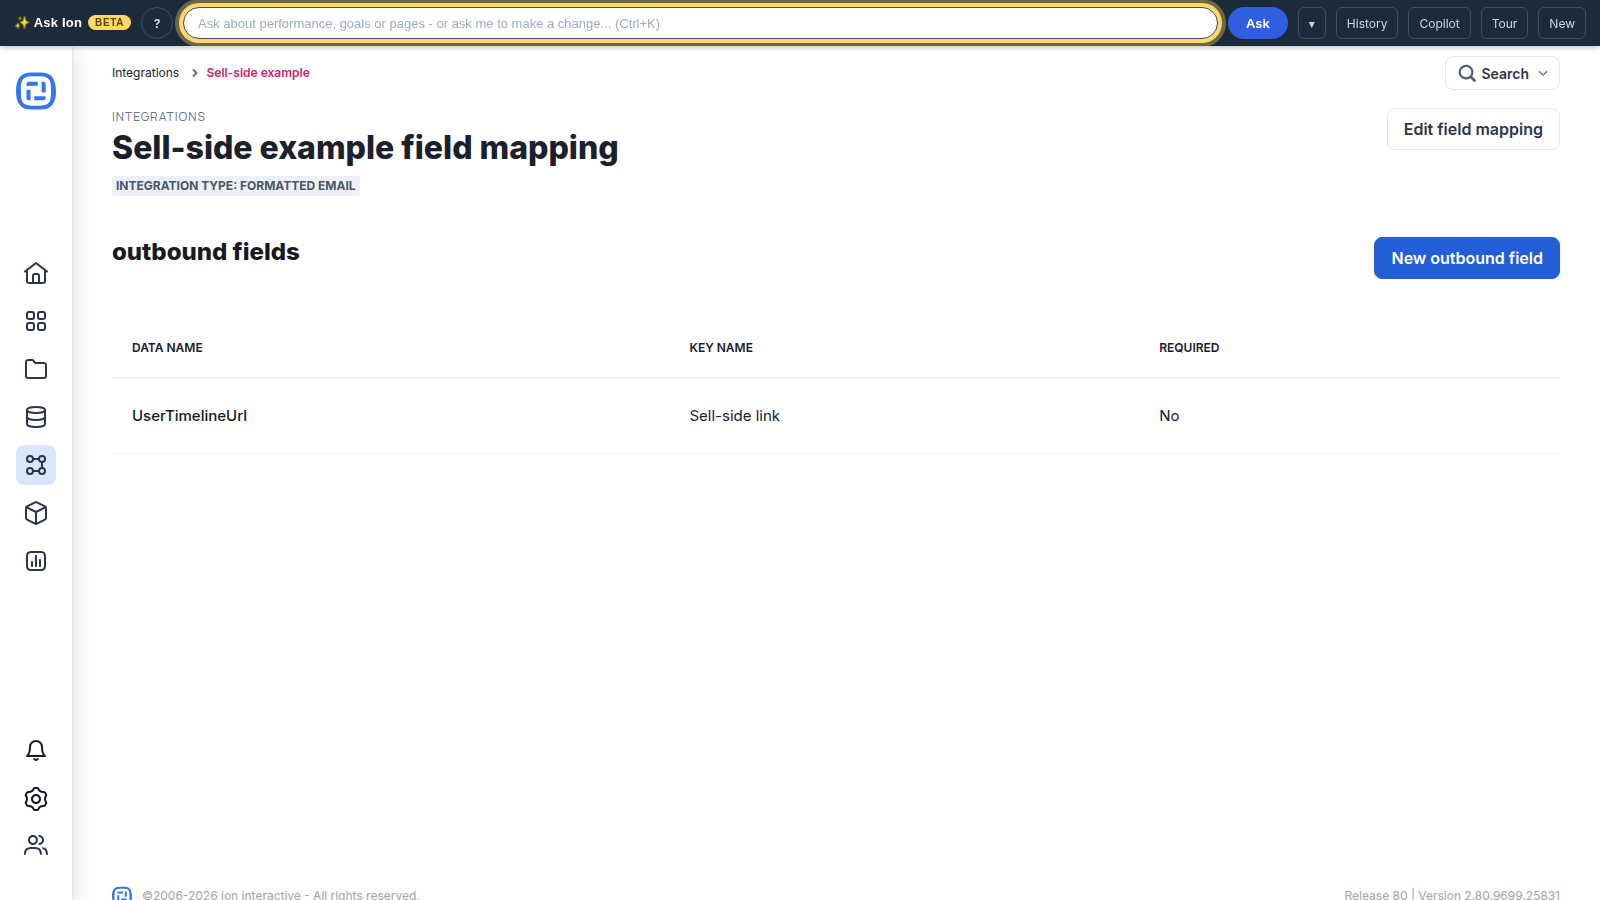
Task: View notifications bell icon
Action: point(36,750)
